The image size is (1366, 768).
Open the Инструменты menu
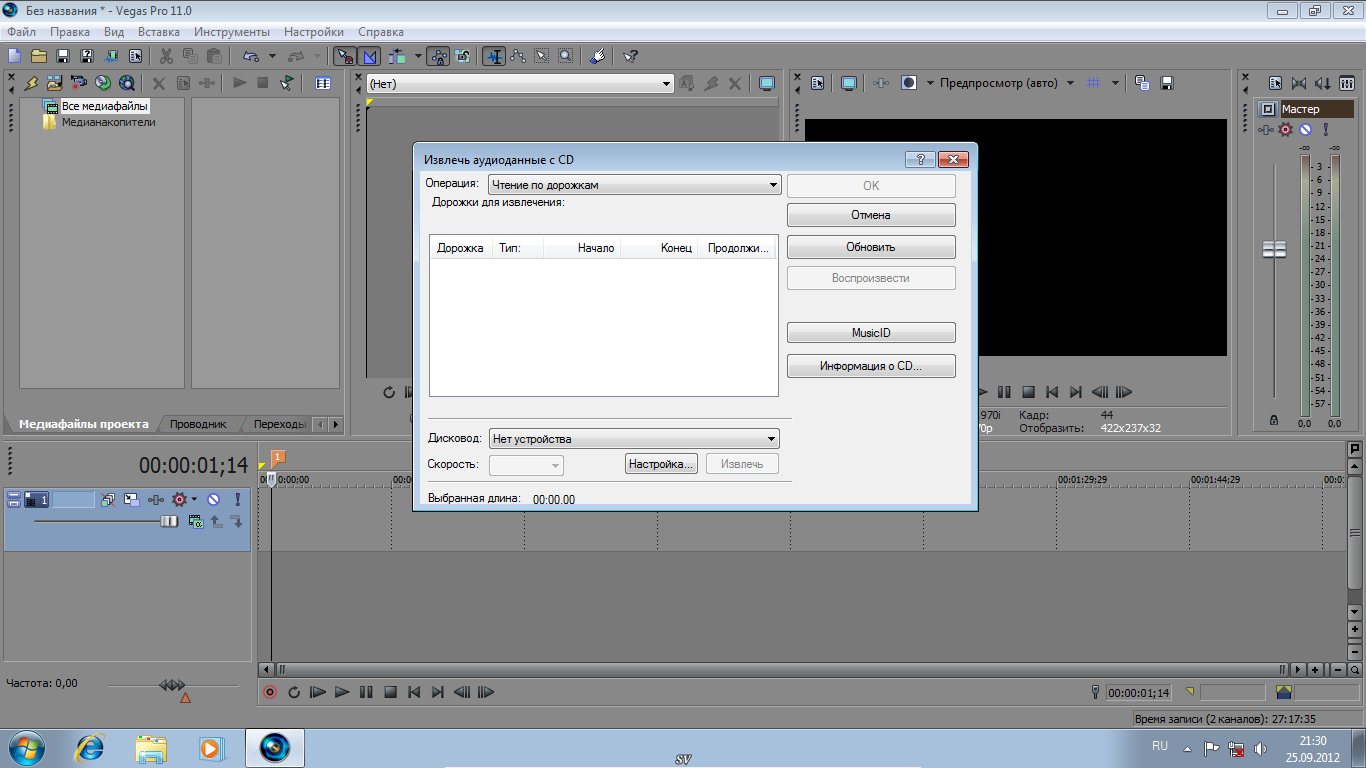(232, 32)
